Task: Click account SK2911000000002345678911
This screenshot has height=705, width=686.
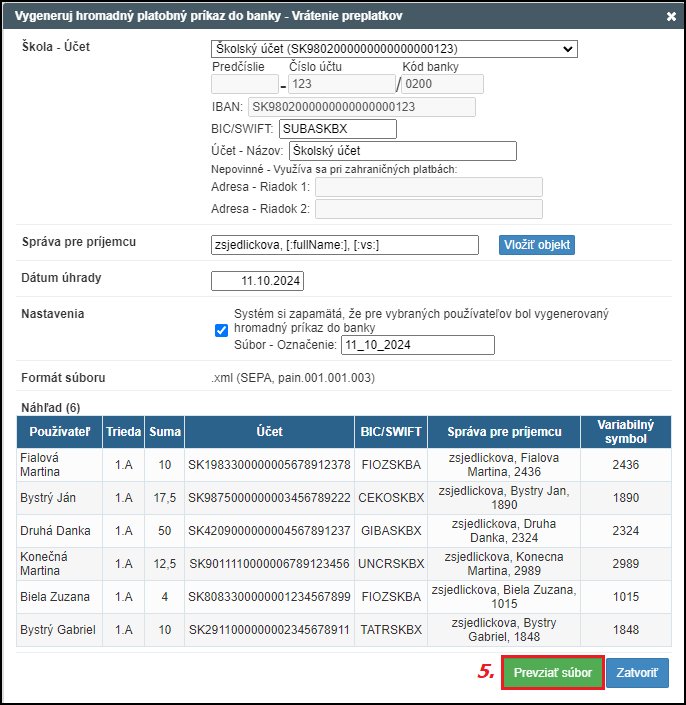Action: 269,629
